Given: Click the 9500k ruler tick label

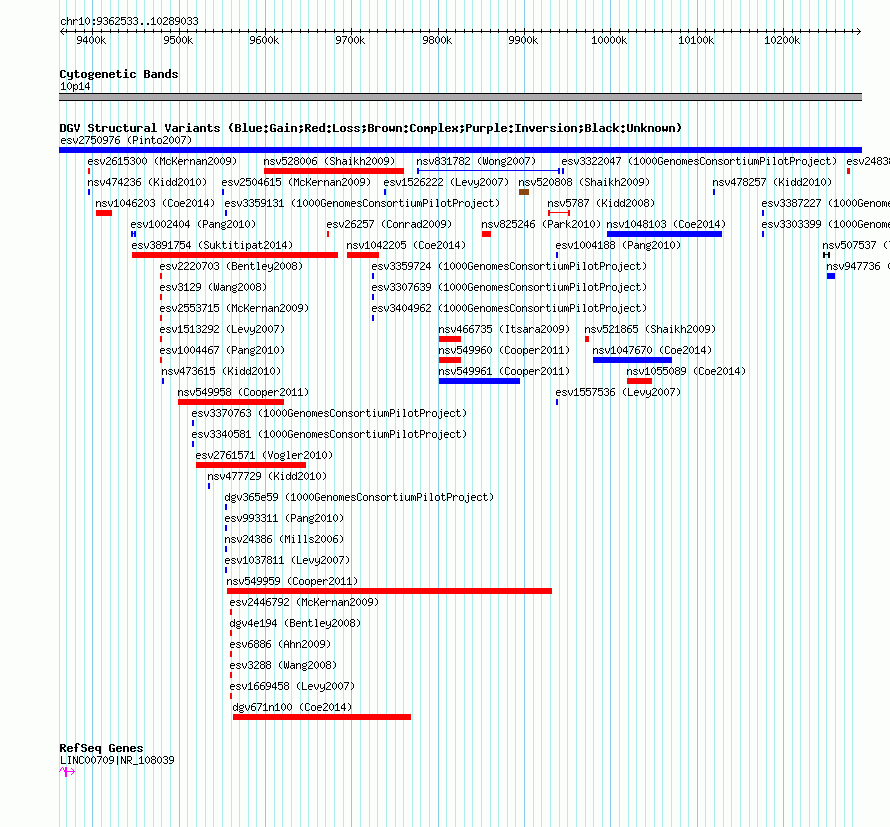Looking at the screenshot, I should (178, 40).
